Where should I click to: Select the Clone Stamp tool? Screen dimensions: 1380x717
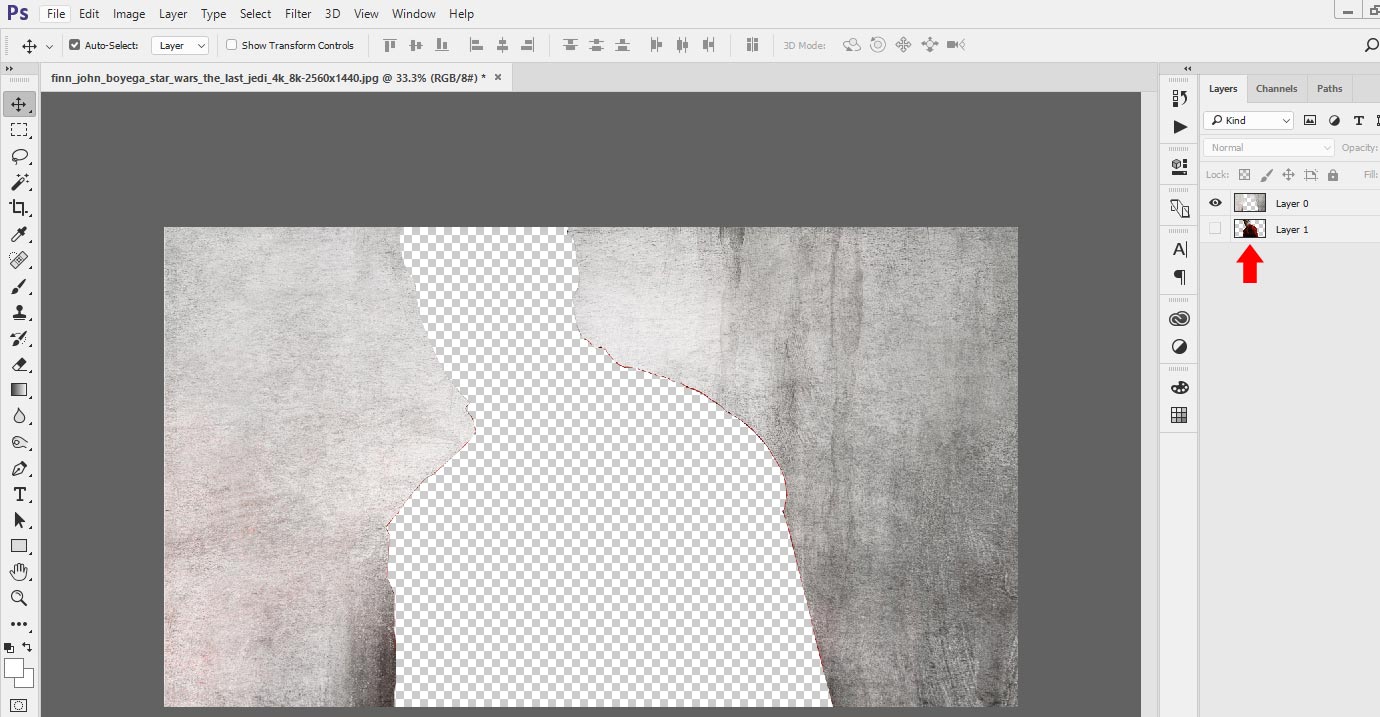[19, 312]
